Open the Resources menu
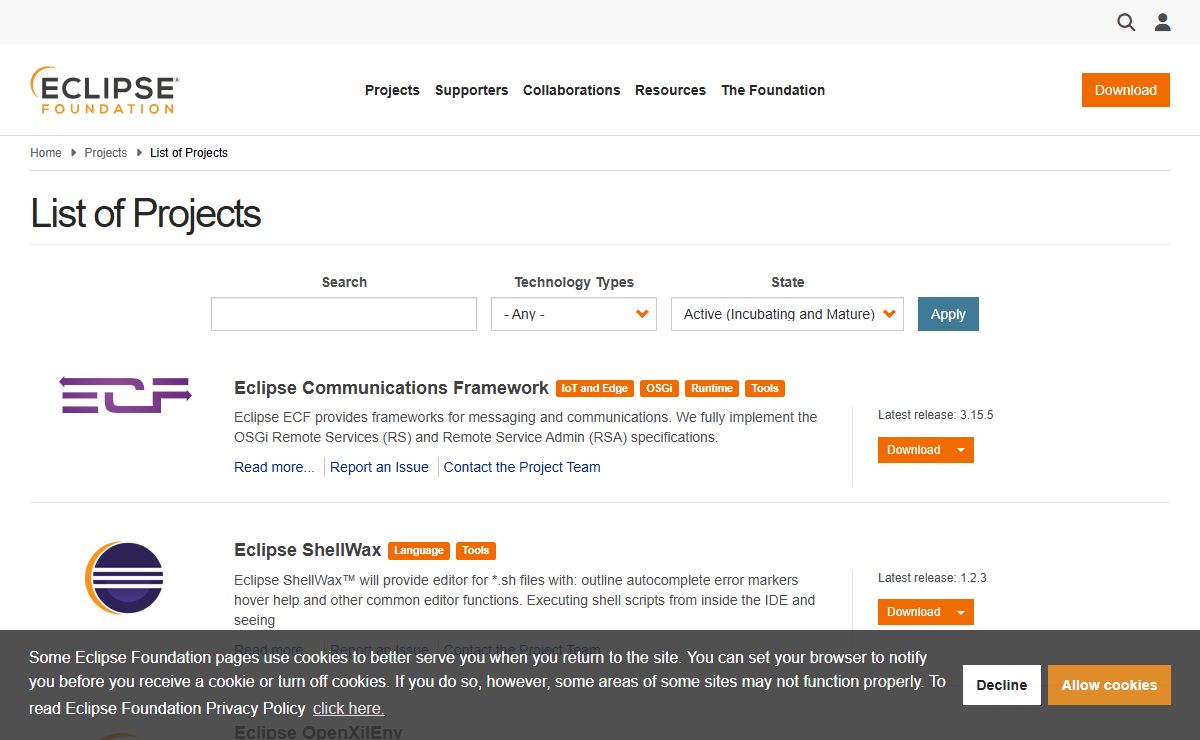The image size is (1200, 740). point(670,90)
